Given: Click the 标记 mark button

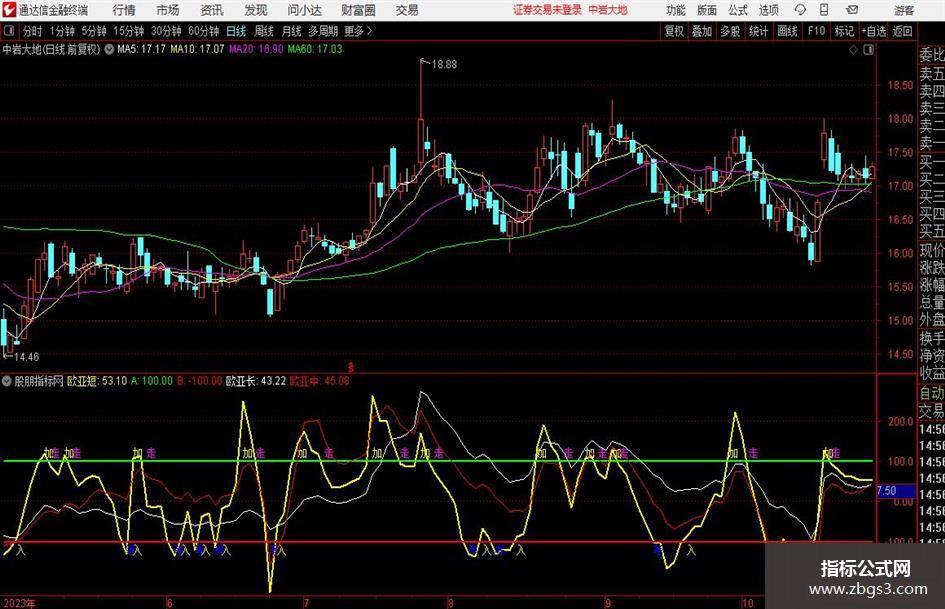Looking at the screenshot, I should (x=844, y=31).
